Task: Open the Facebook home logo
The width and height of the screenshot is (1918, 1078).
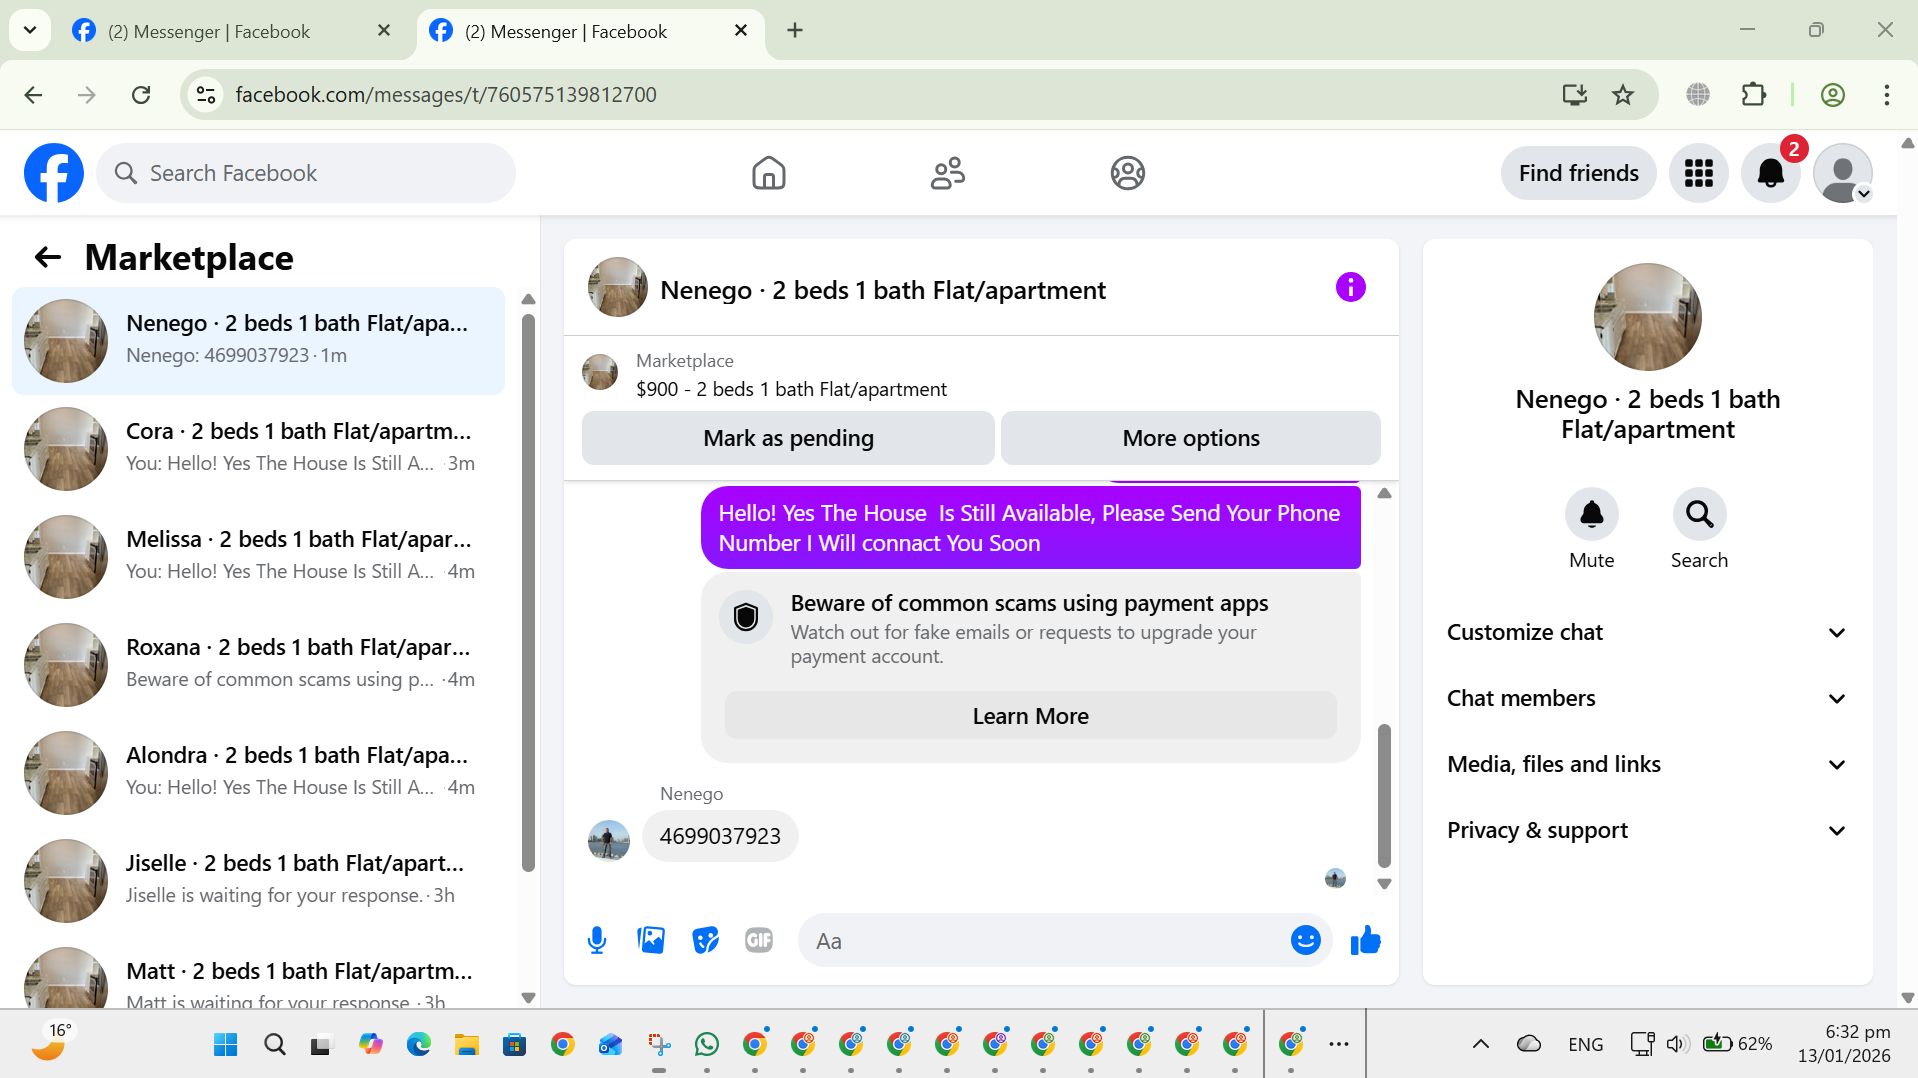Action: [54, 173]
